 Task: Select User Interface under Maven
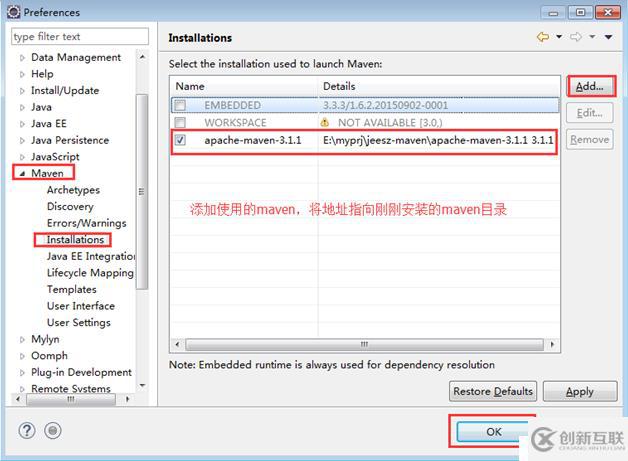click(x=81, y=306)
